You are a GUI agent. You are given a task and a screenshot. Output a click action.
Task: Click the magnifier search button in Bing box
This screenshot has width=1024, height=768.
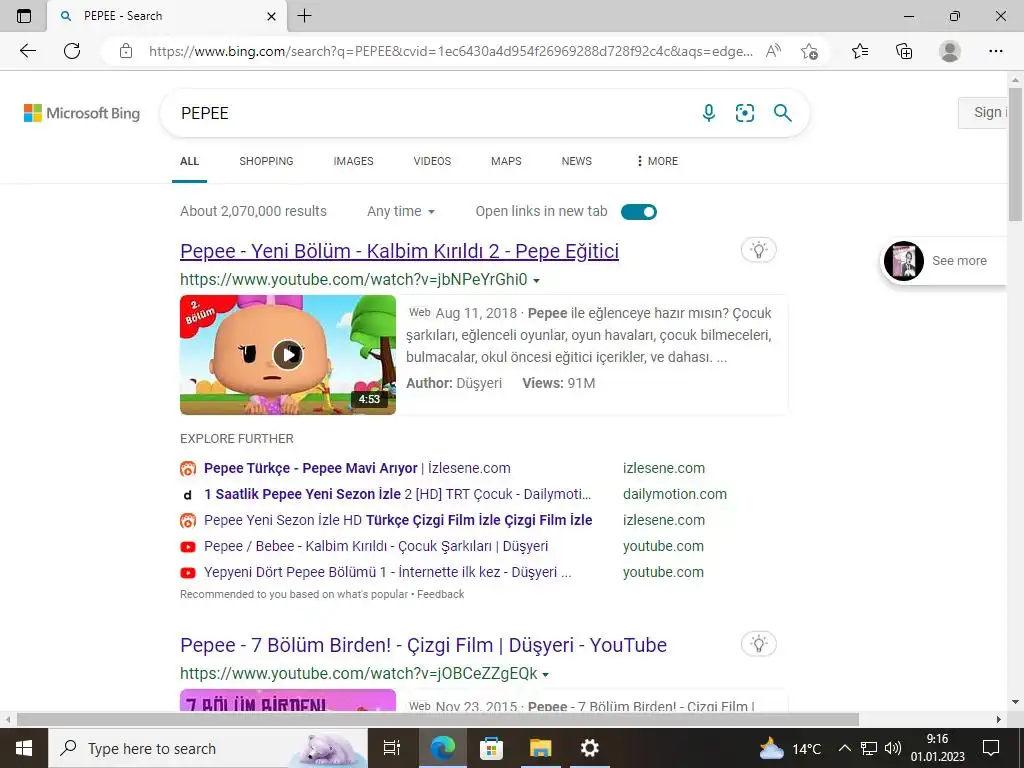tap(782, 113)
